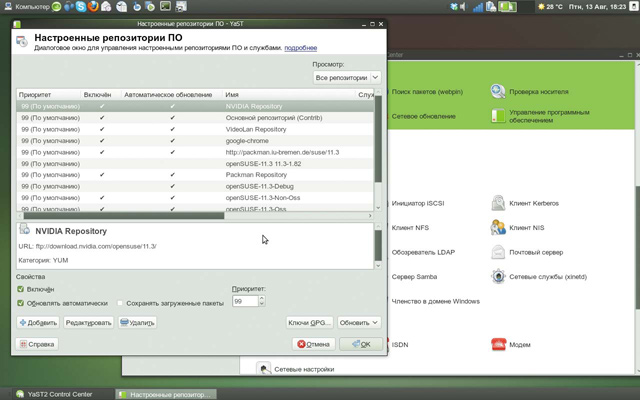Screen dimensions: 640x400
Task: Select the packman.iu-bremen.de repository row
Action: click(x=195, y=152)
